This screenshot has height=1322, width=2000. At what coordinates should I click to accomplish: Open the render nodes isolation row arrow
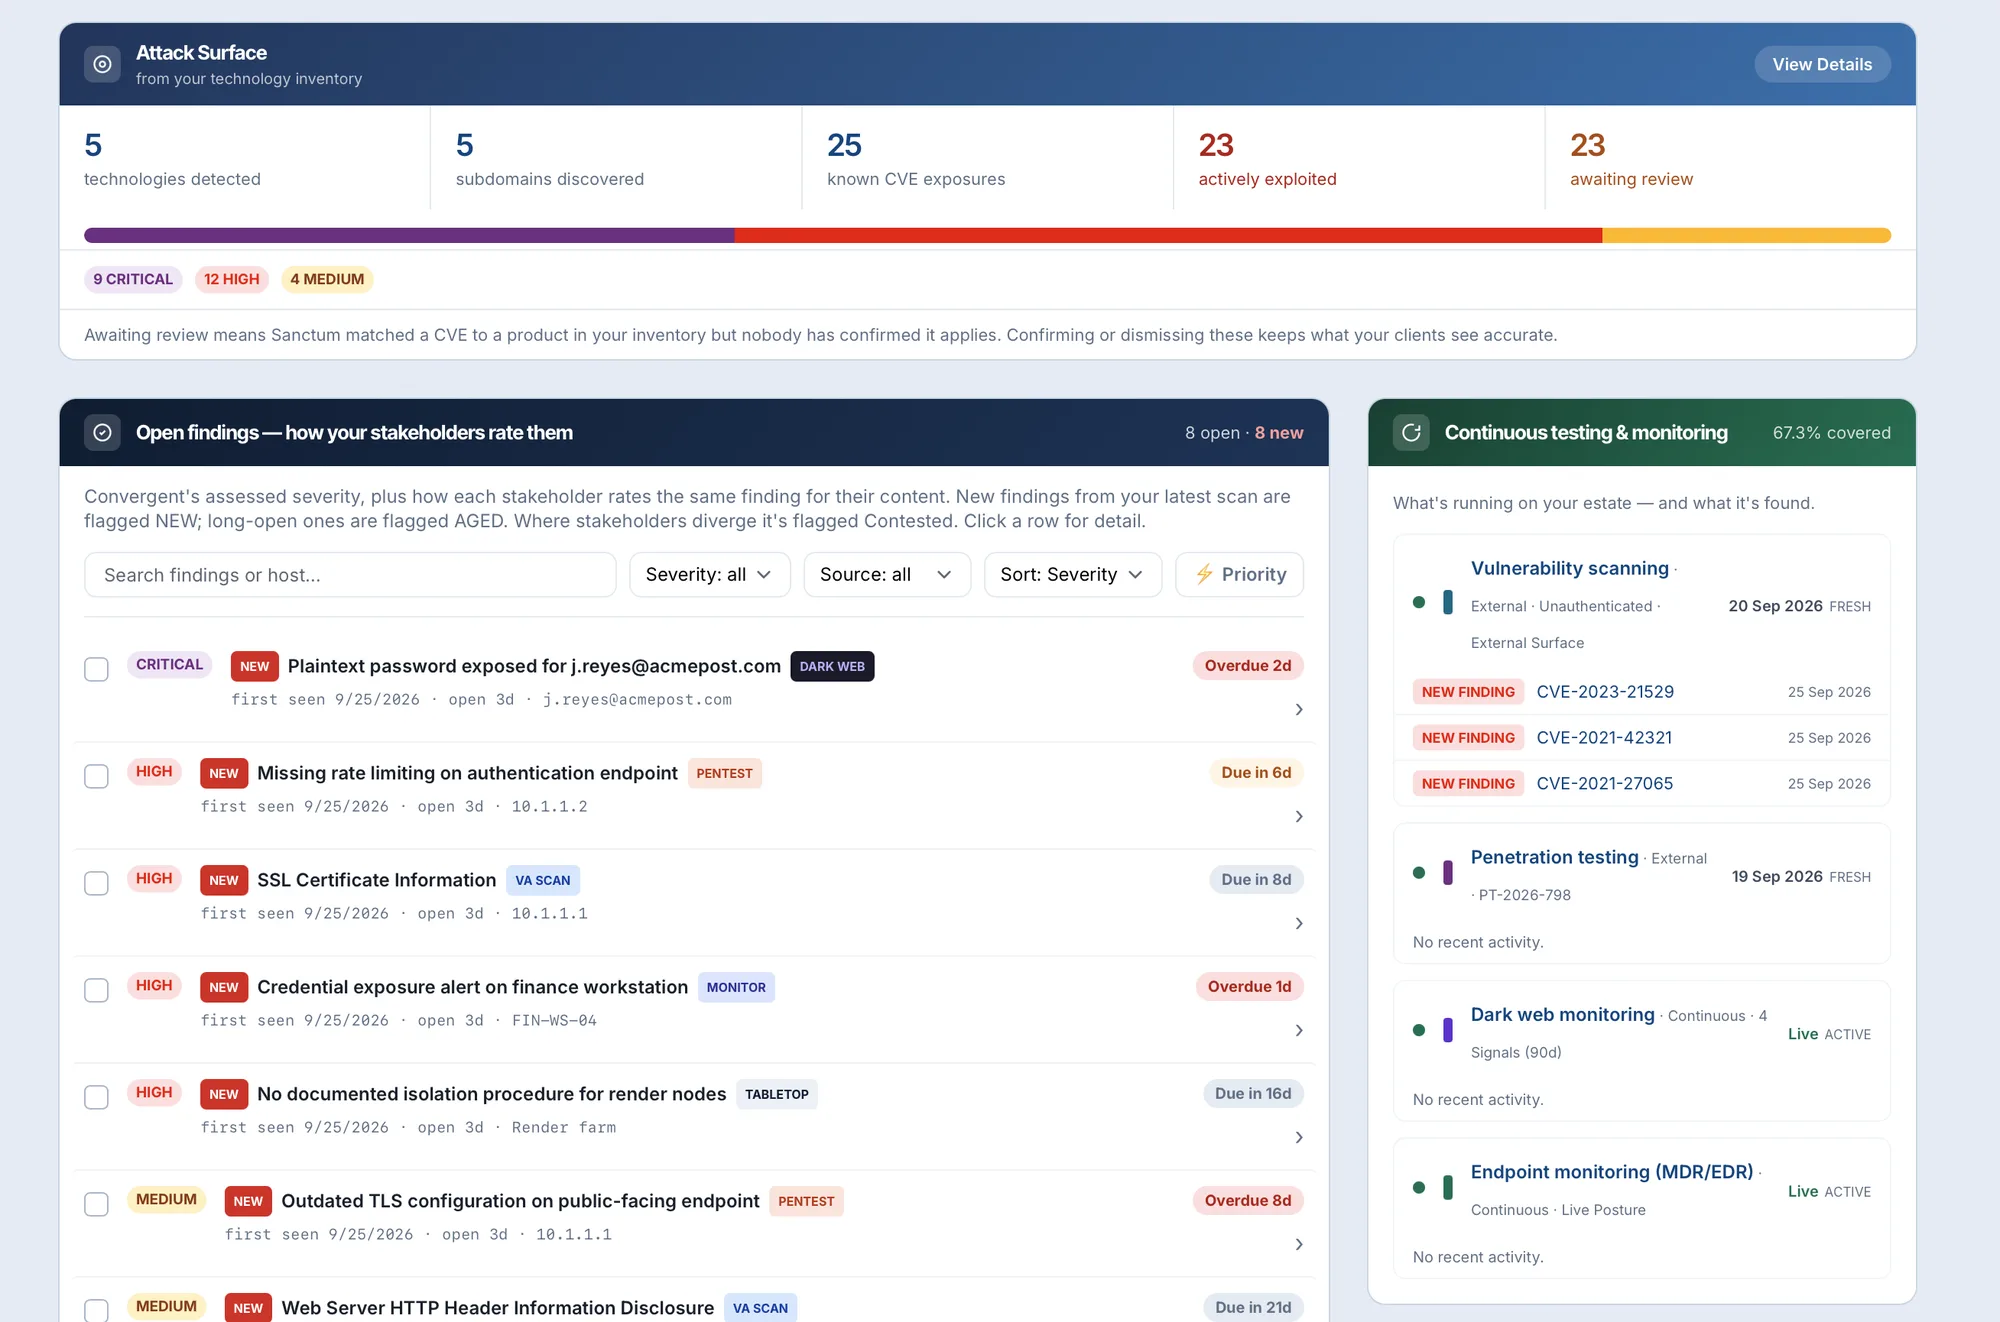tap(1299, 1137)
